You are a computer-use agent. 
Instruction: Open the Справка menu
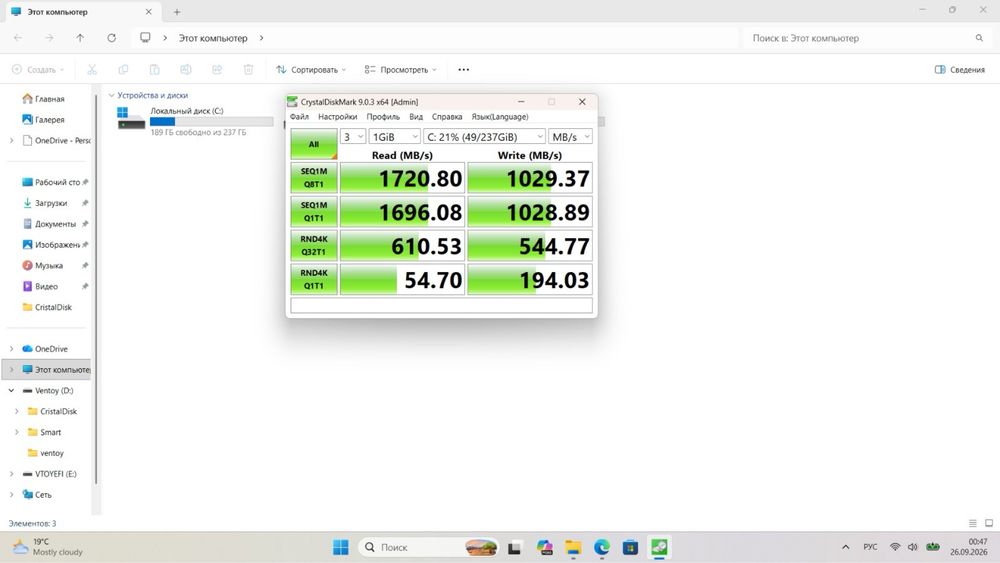click(x=446, y=117)
